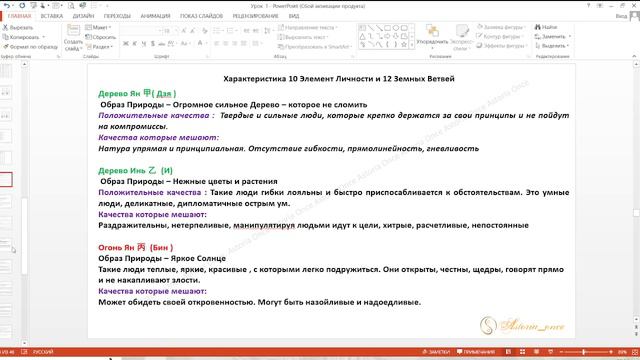Click ЗАМЕТКИ (Notes) in status bar

pyautogui.click(x=436, y=352)
